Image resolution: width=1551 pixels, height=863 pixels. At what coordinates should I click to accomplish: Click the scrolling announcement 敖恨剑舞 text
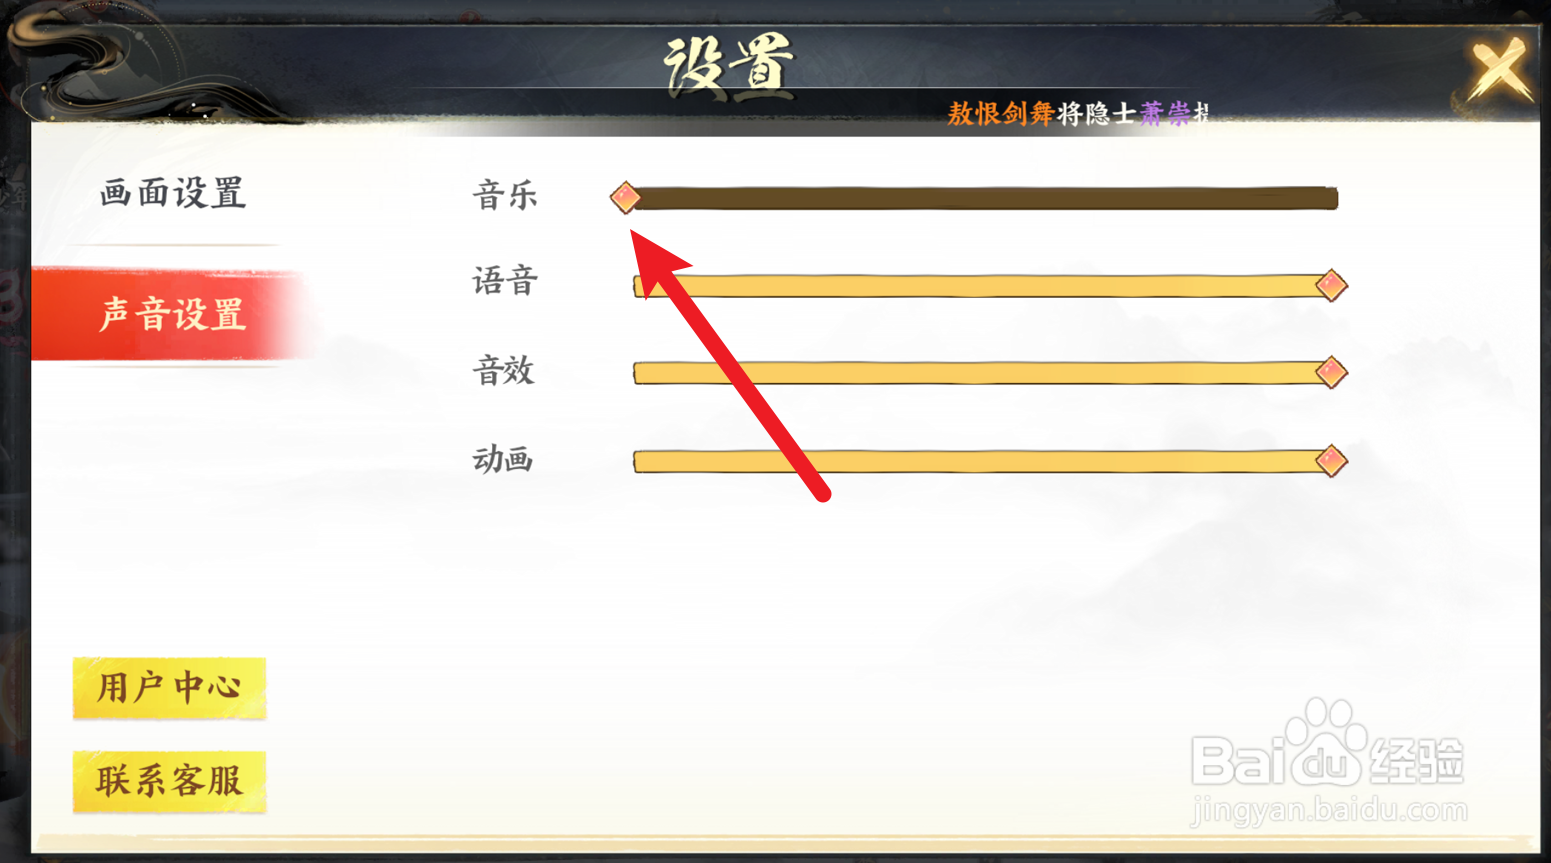coord(1001,114)
